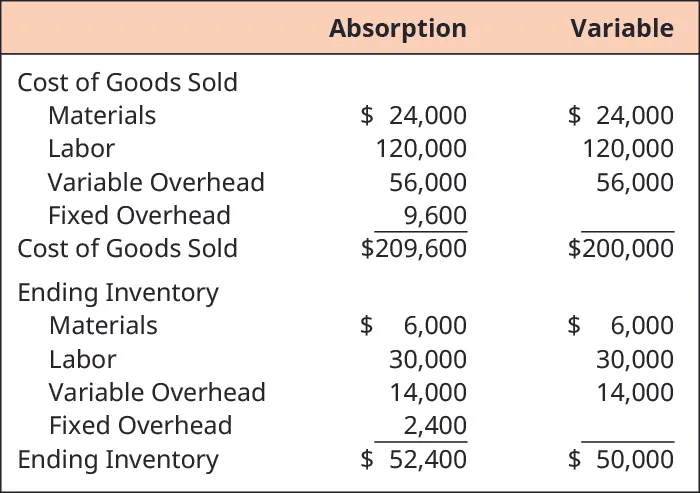The image size is (700, 493).
Task: Click the 2,400 fixed overhead value
Action: pos(436,425)
